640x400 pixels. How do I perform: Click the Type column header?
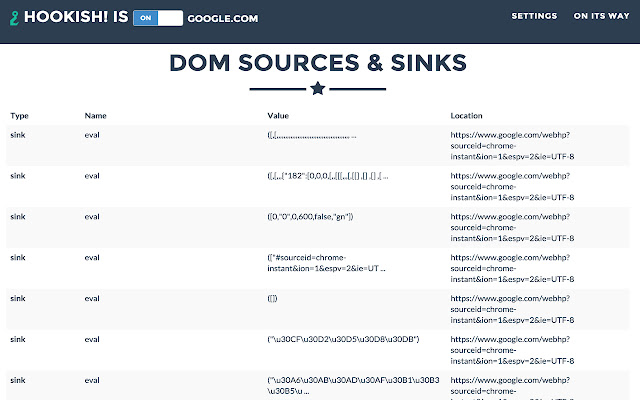19,116
